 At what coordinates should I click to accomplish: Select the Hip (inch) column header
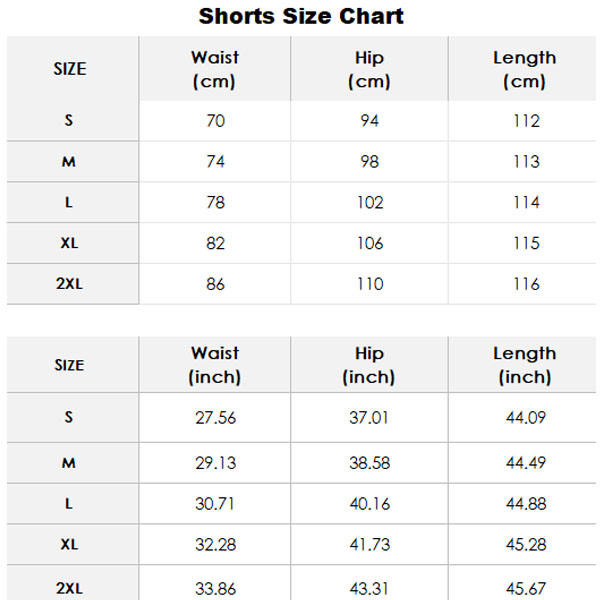tap(369, 365)
